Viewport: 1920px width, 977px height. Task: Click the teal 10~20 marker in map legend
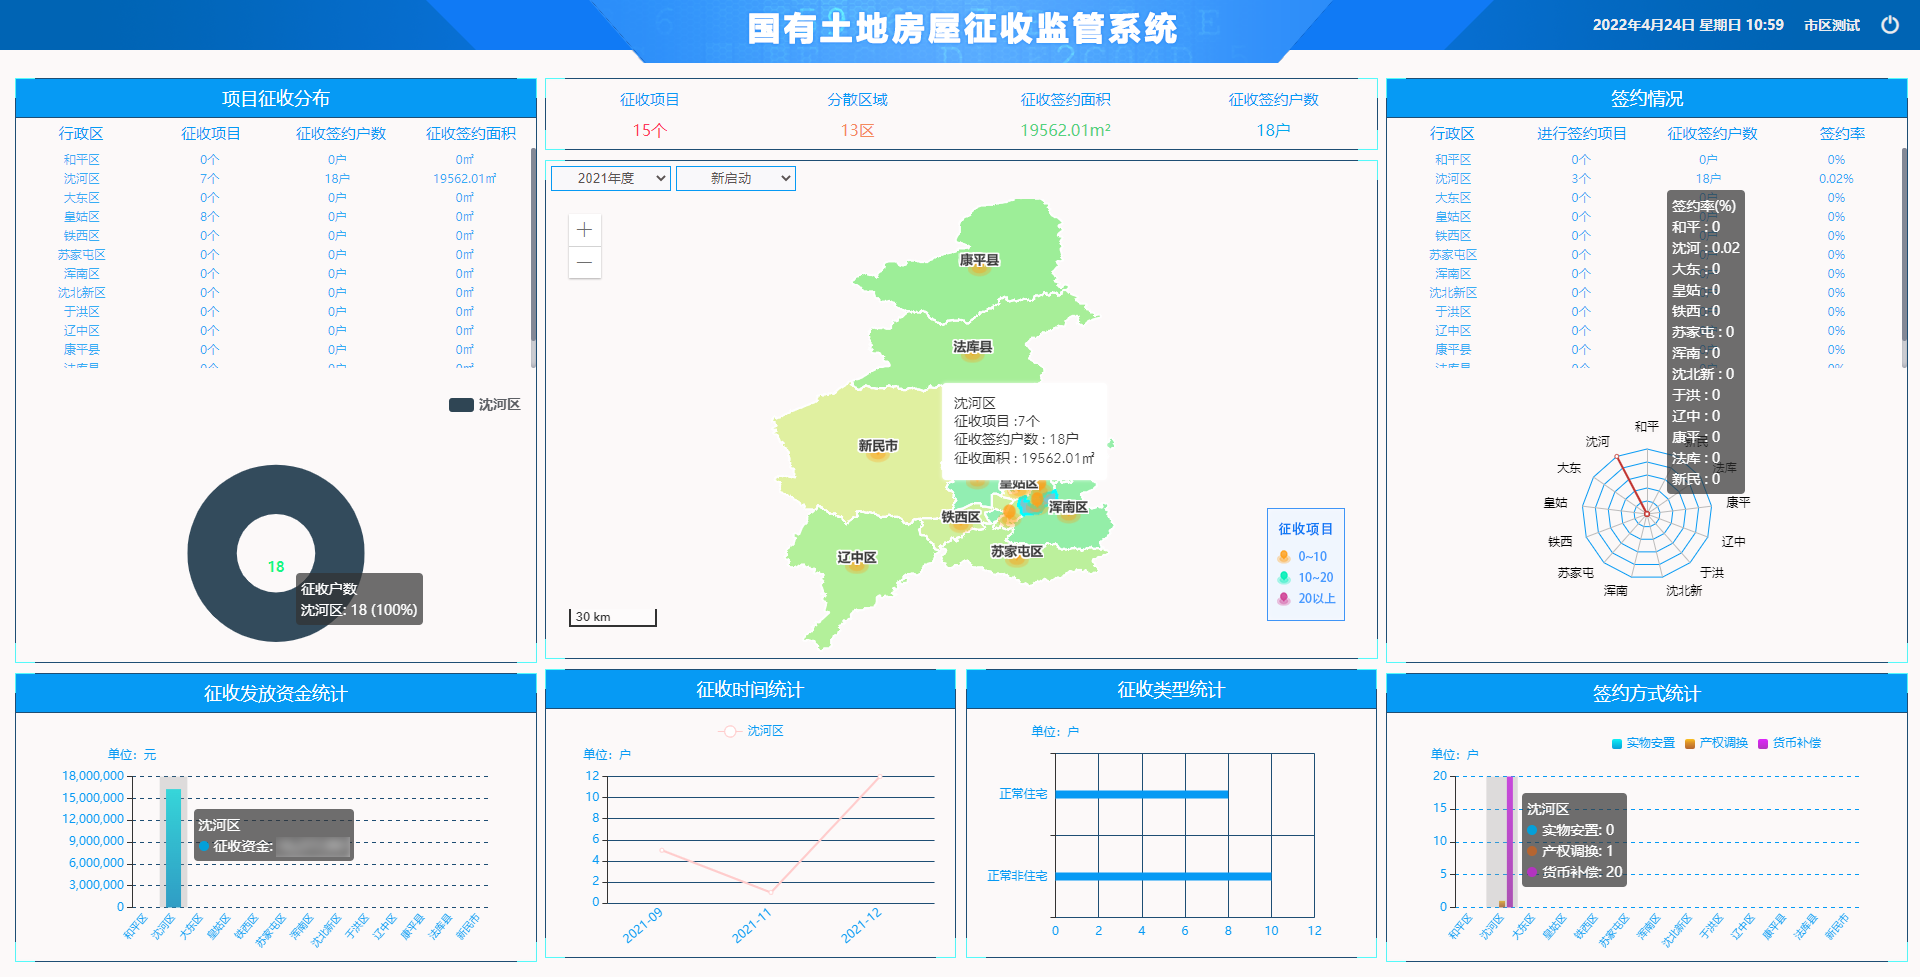[x=1284, y=577]
